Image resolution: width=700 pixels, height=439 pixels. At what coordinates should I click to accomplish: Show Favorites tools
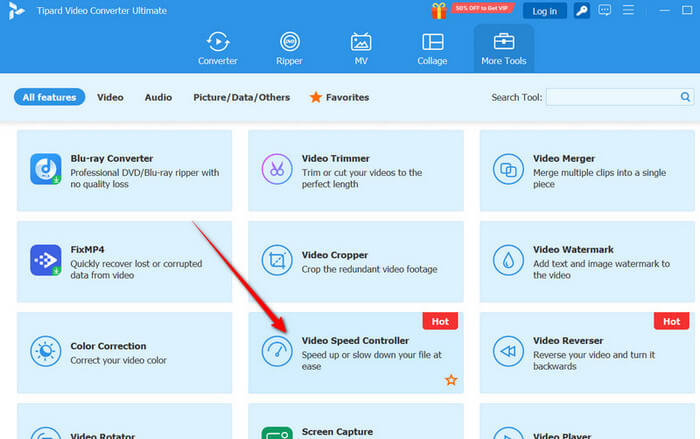(339, 97)
